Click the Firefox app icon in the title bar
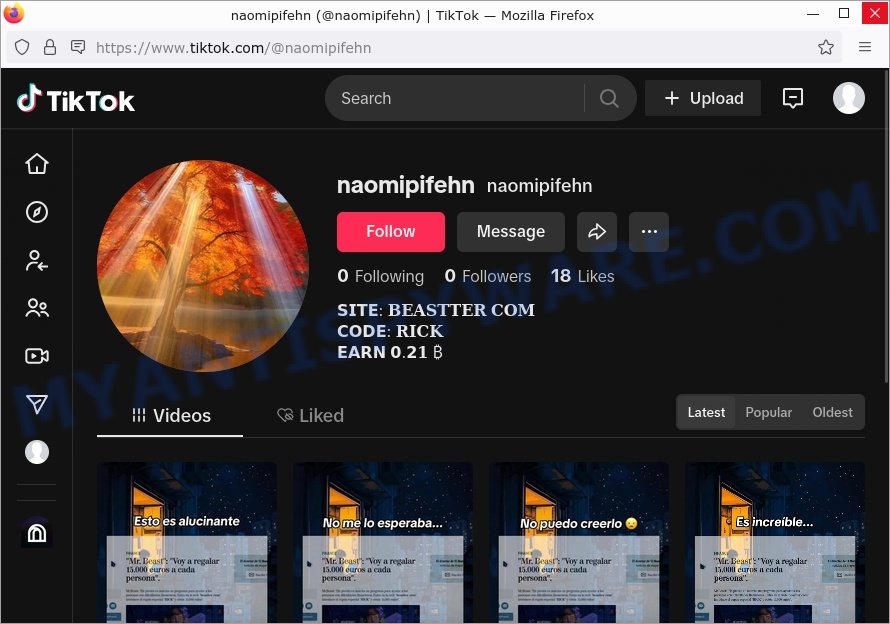 14,12
